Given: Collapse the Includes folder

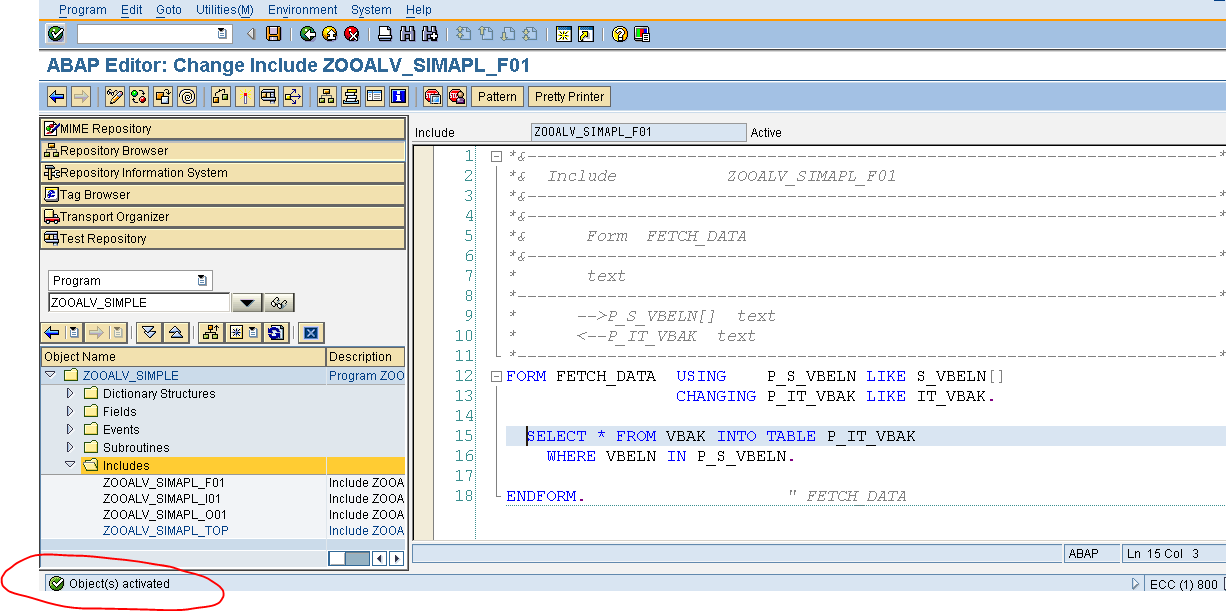Looking at the screenshot, I should click(x=68, y=465).
